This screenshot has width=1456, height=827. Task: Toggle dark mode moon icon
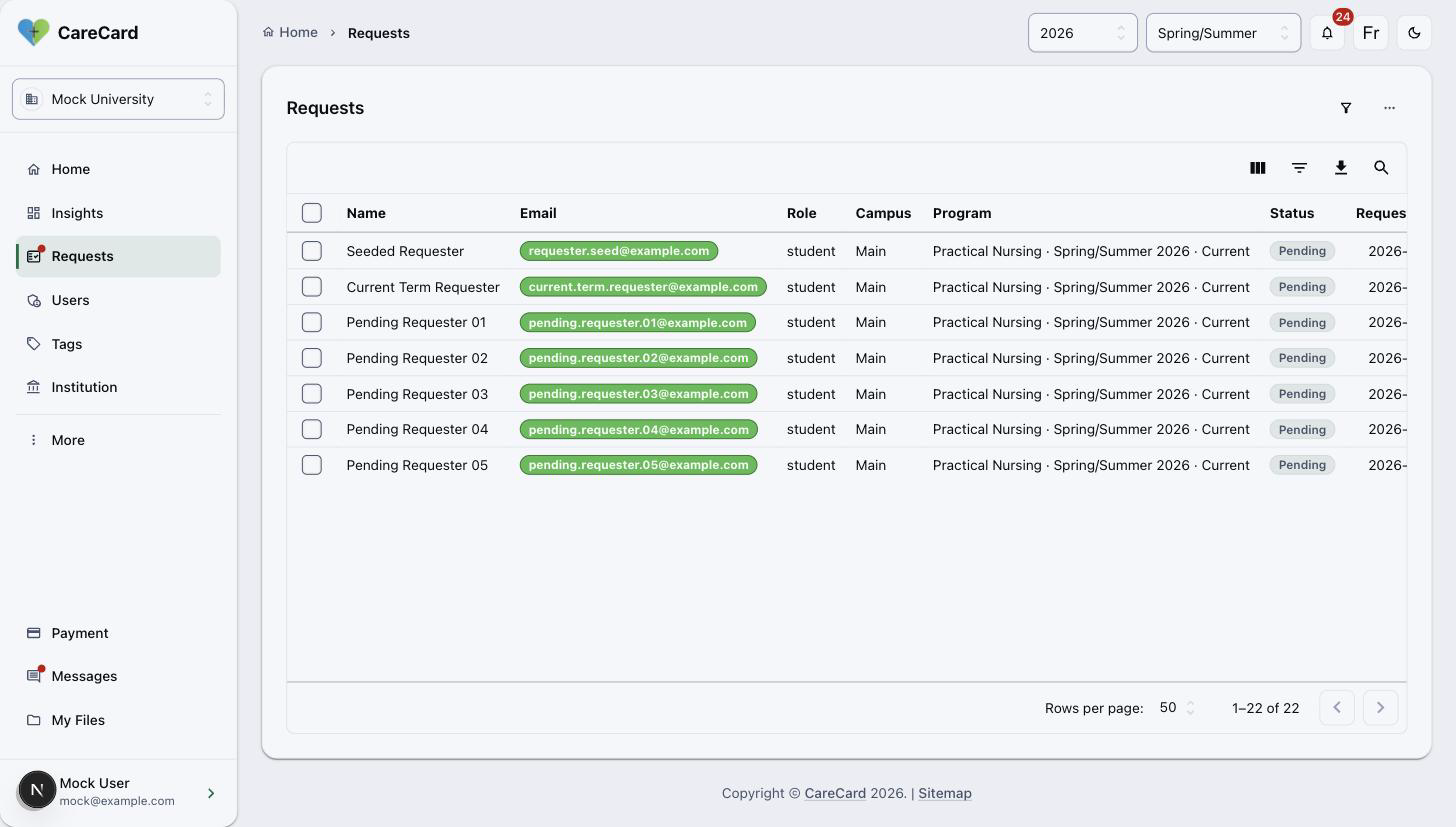pyautogui.click(x=1414, y=33)
